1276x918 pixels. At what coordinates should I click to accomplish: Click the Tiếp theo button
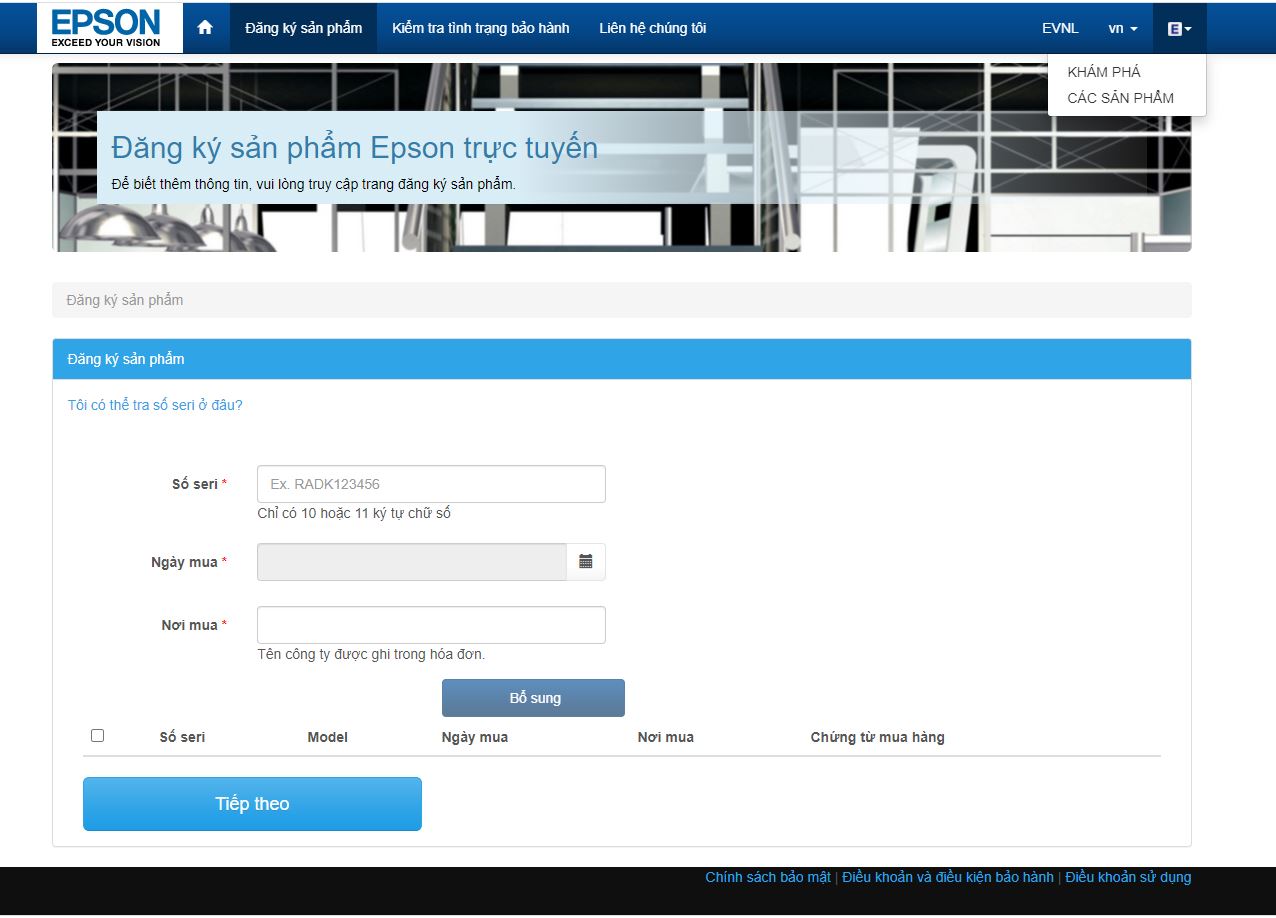coord(252,804)
